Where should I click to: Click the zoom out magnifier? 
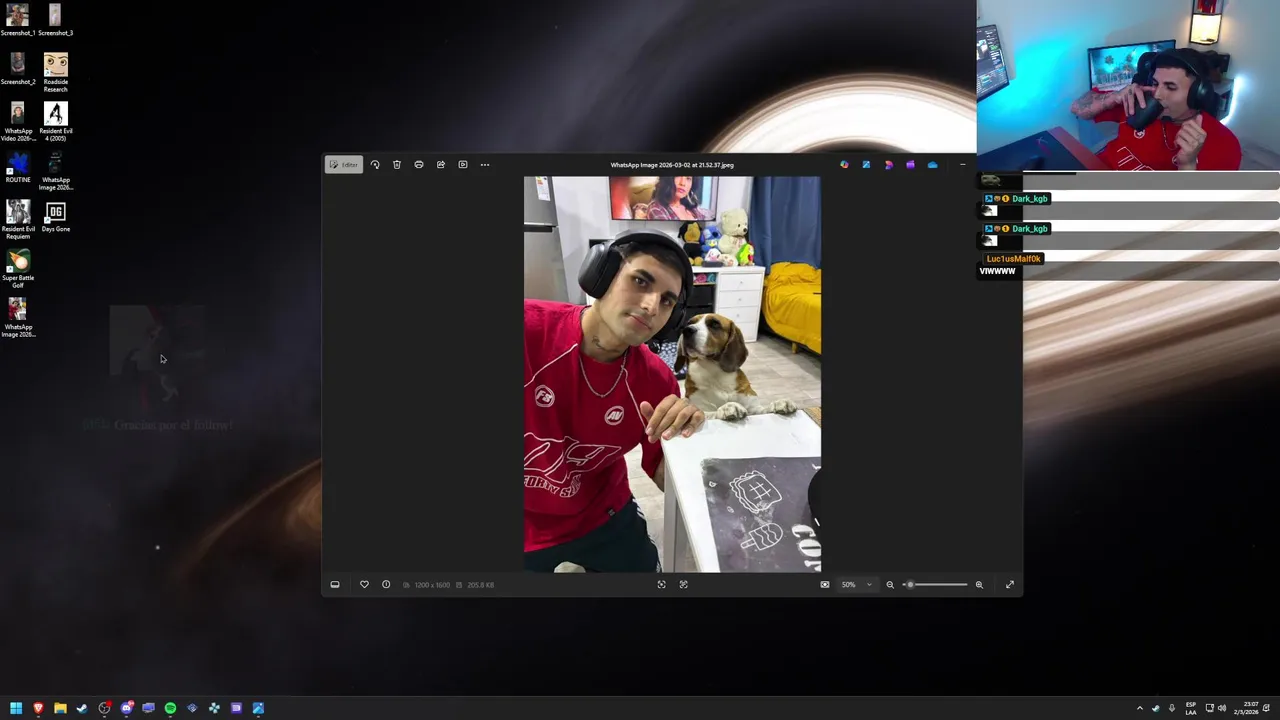[x=890, y=585]
